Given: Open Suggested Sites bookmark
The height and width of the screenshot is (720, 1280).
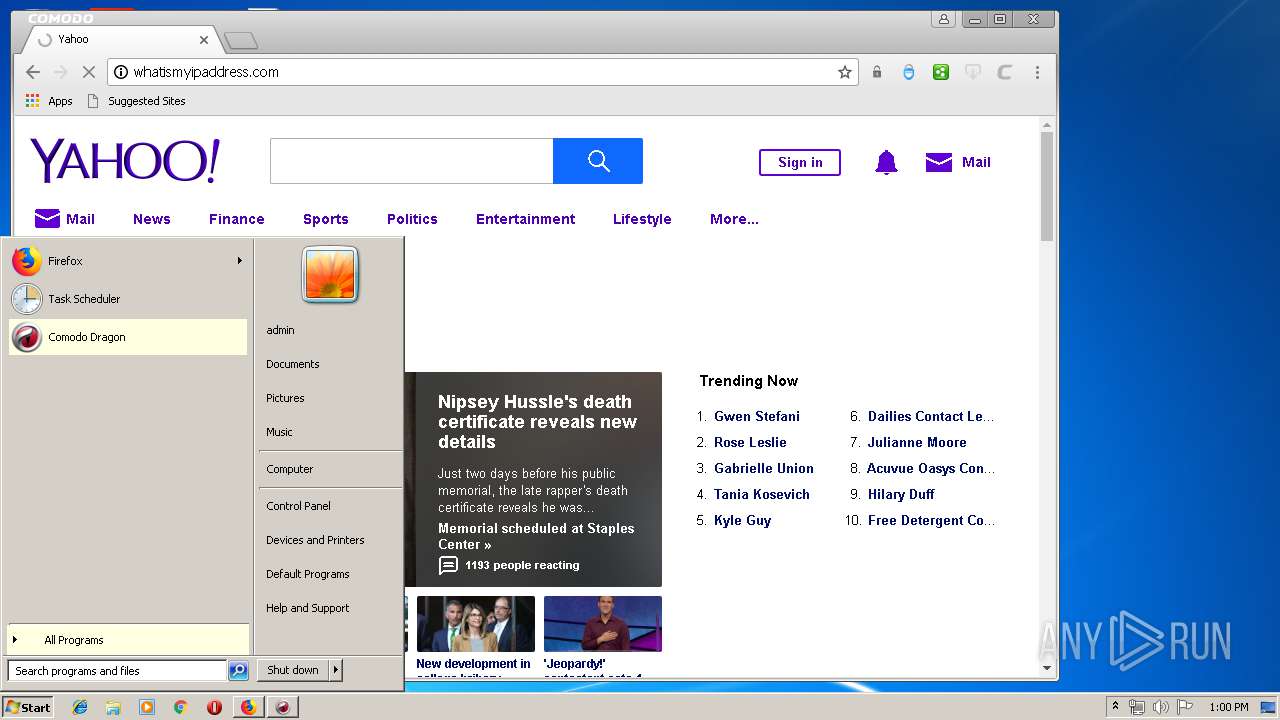Looking at the screenshot, I should (136, 101).
